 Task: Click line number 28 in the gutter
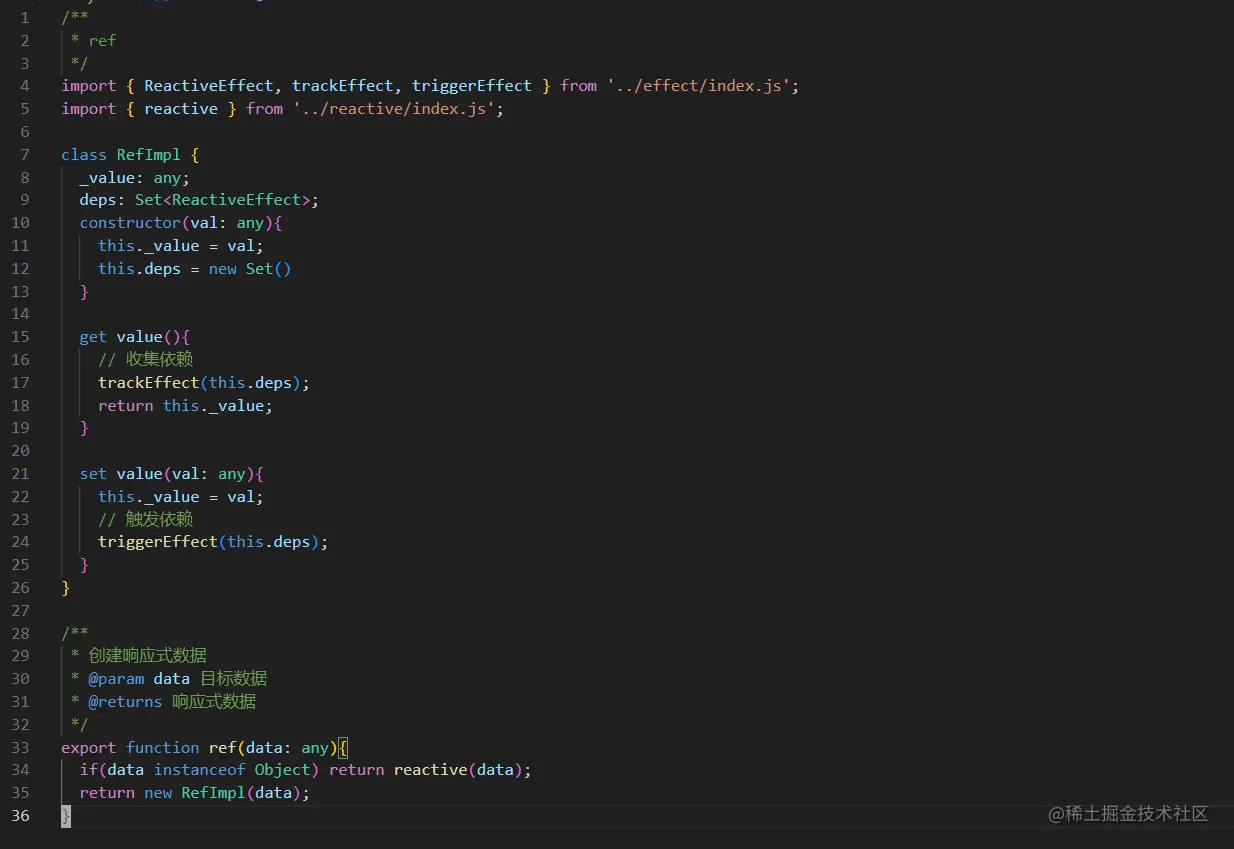(x=21, y=633)
